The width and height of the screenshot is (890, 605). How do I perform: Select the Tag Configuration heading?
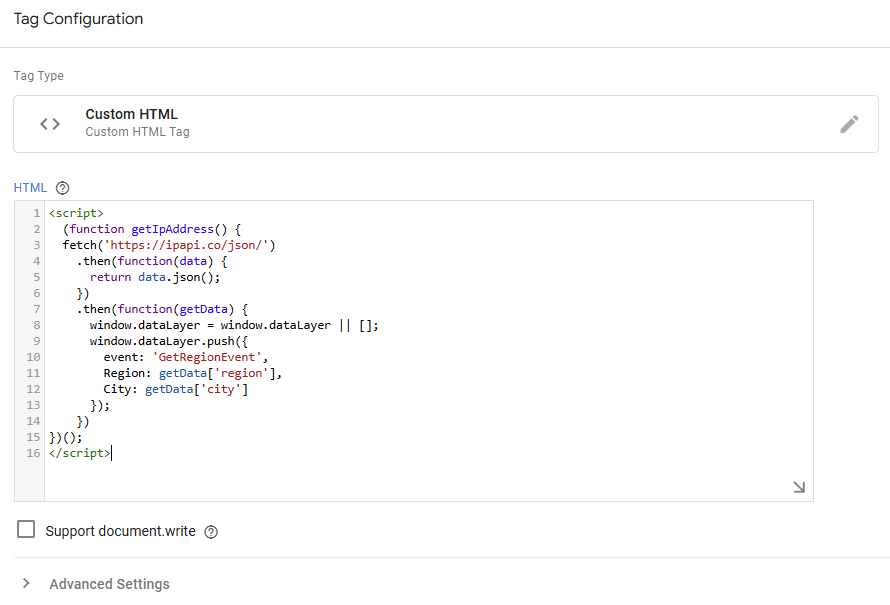pyautogui.click(x=78, y=19)
